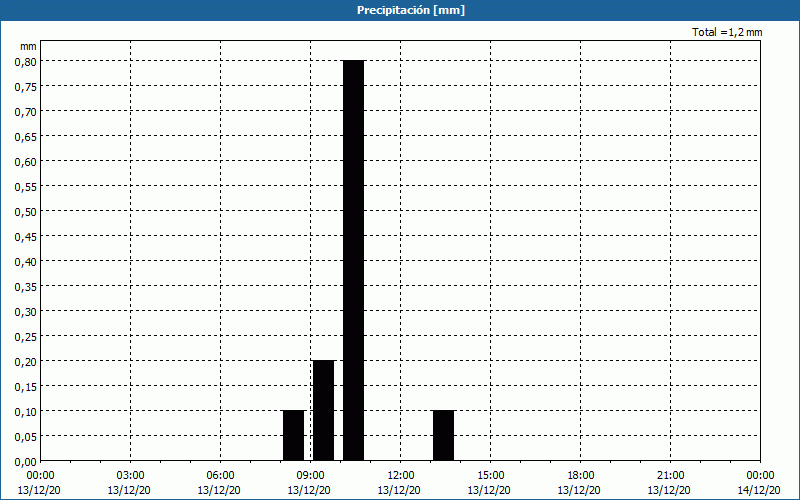Click the 0,45 y-axis value
Image resolution: width=800 pixels, height=500 pixels.
(26, 237)
